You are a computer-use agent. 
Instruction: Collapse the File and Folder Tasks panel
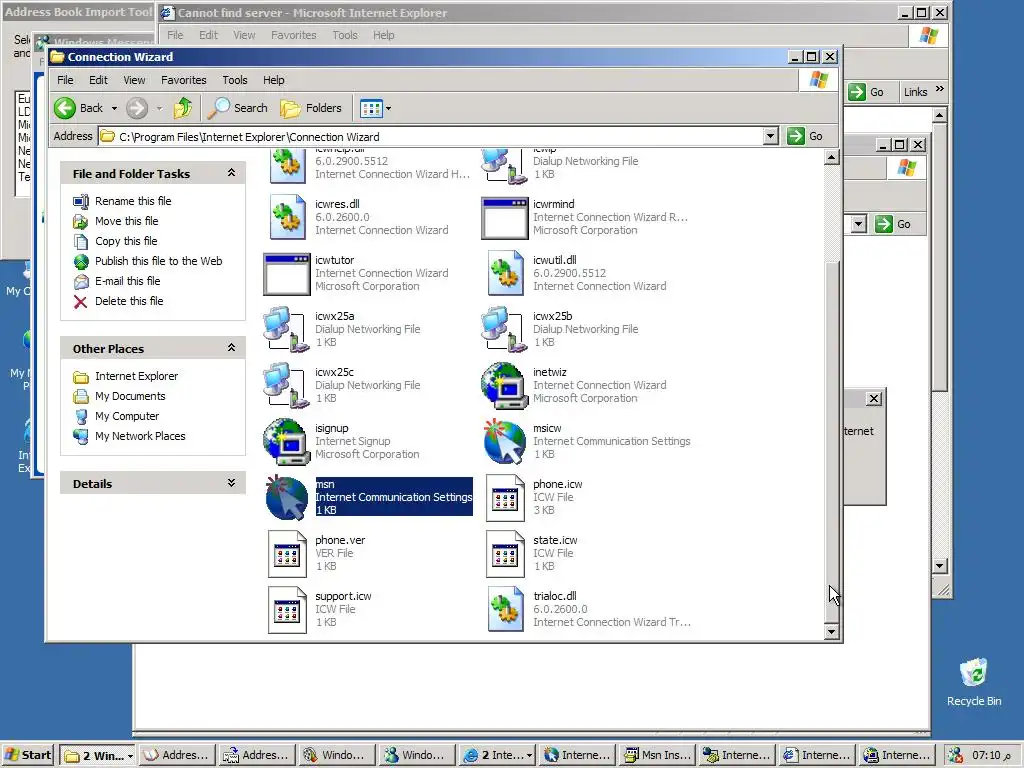click(231, 173)
